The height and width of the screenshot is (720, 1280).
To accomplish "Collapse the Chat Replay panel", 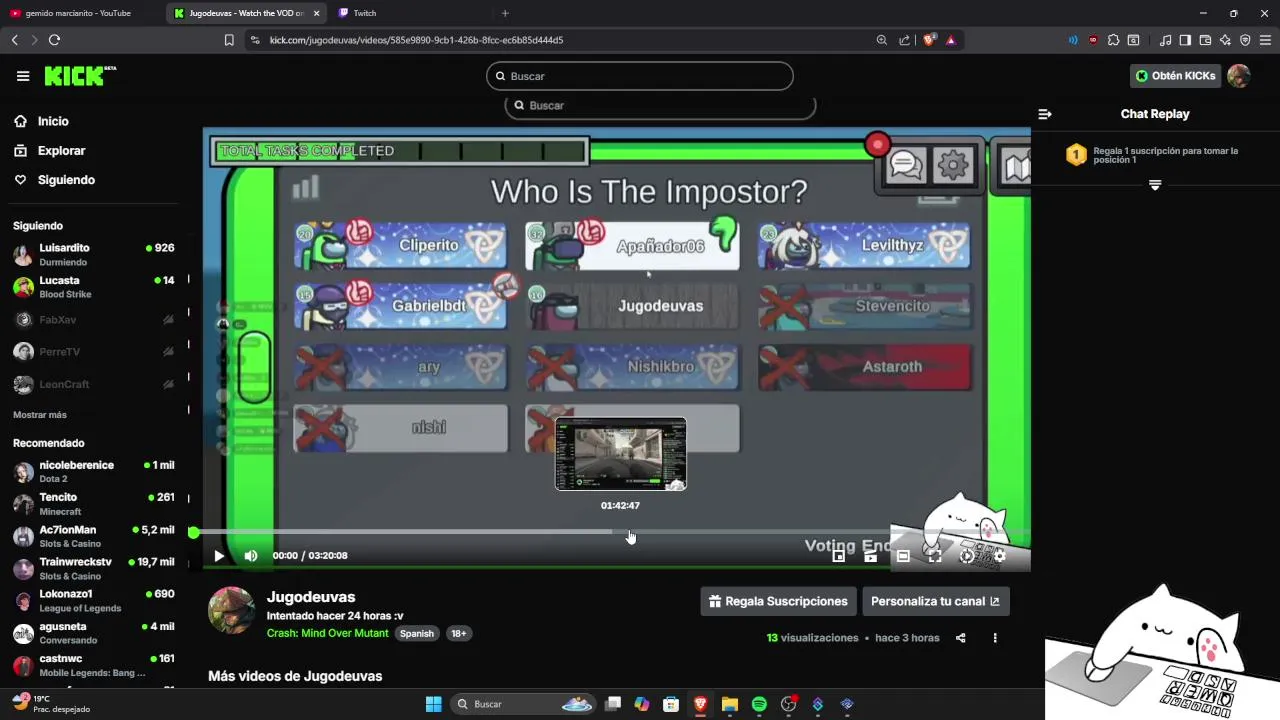I will tap(1045, 114).
